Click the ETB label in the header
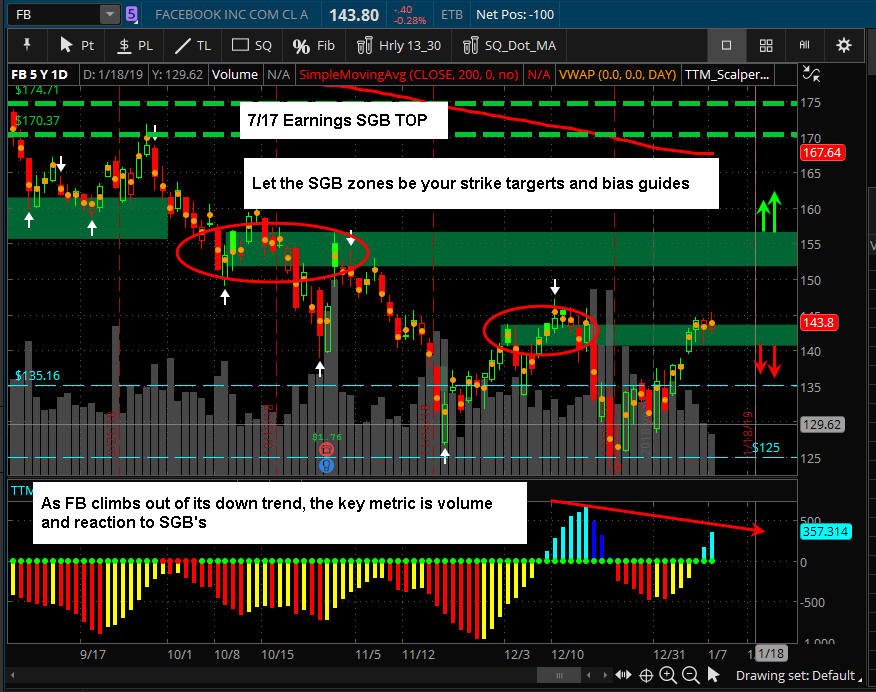This screenshot has width=876, height=692. coord(452,15)
